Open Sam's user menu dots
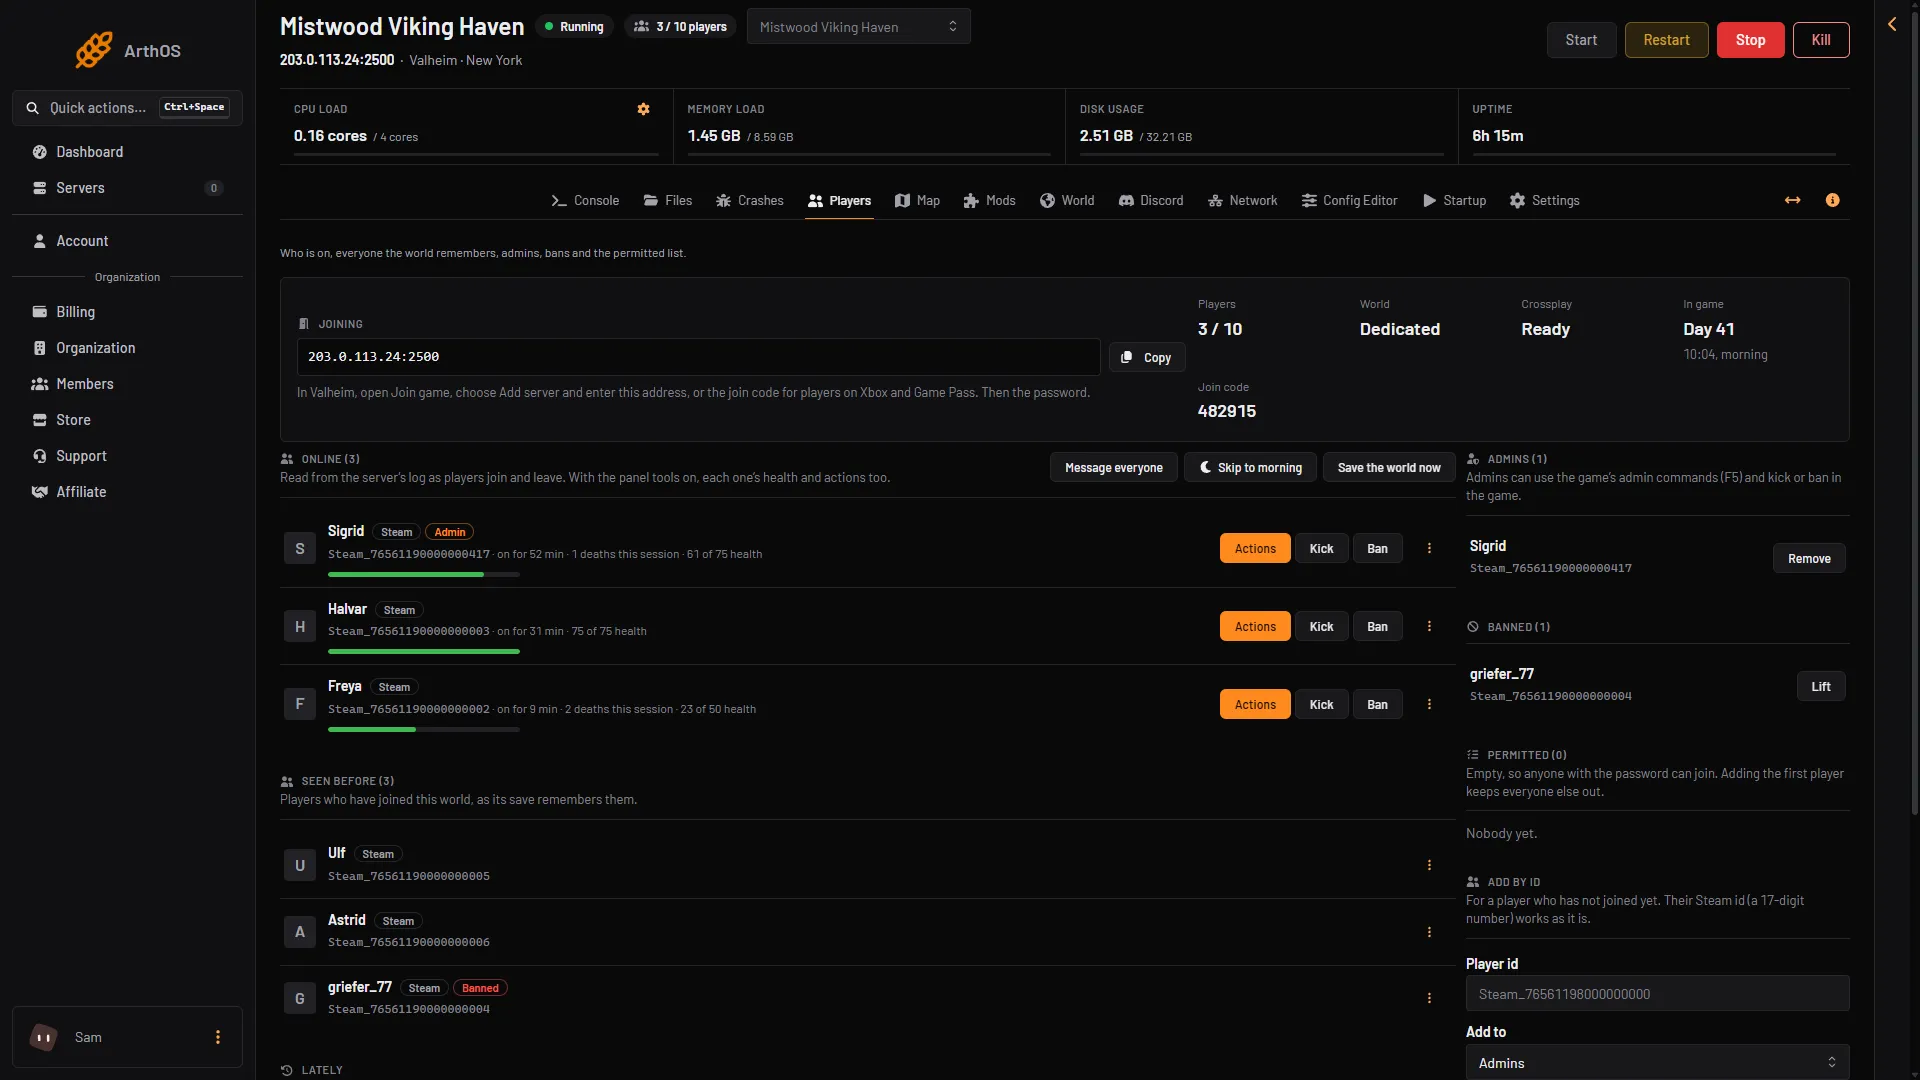 [x=218, y=1037]
